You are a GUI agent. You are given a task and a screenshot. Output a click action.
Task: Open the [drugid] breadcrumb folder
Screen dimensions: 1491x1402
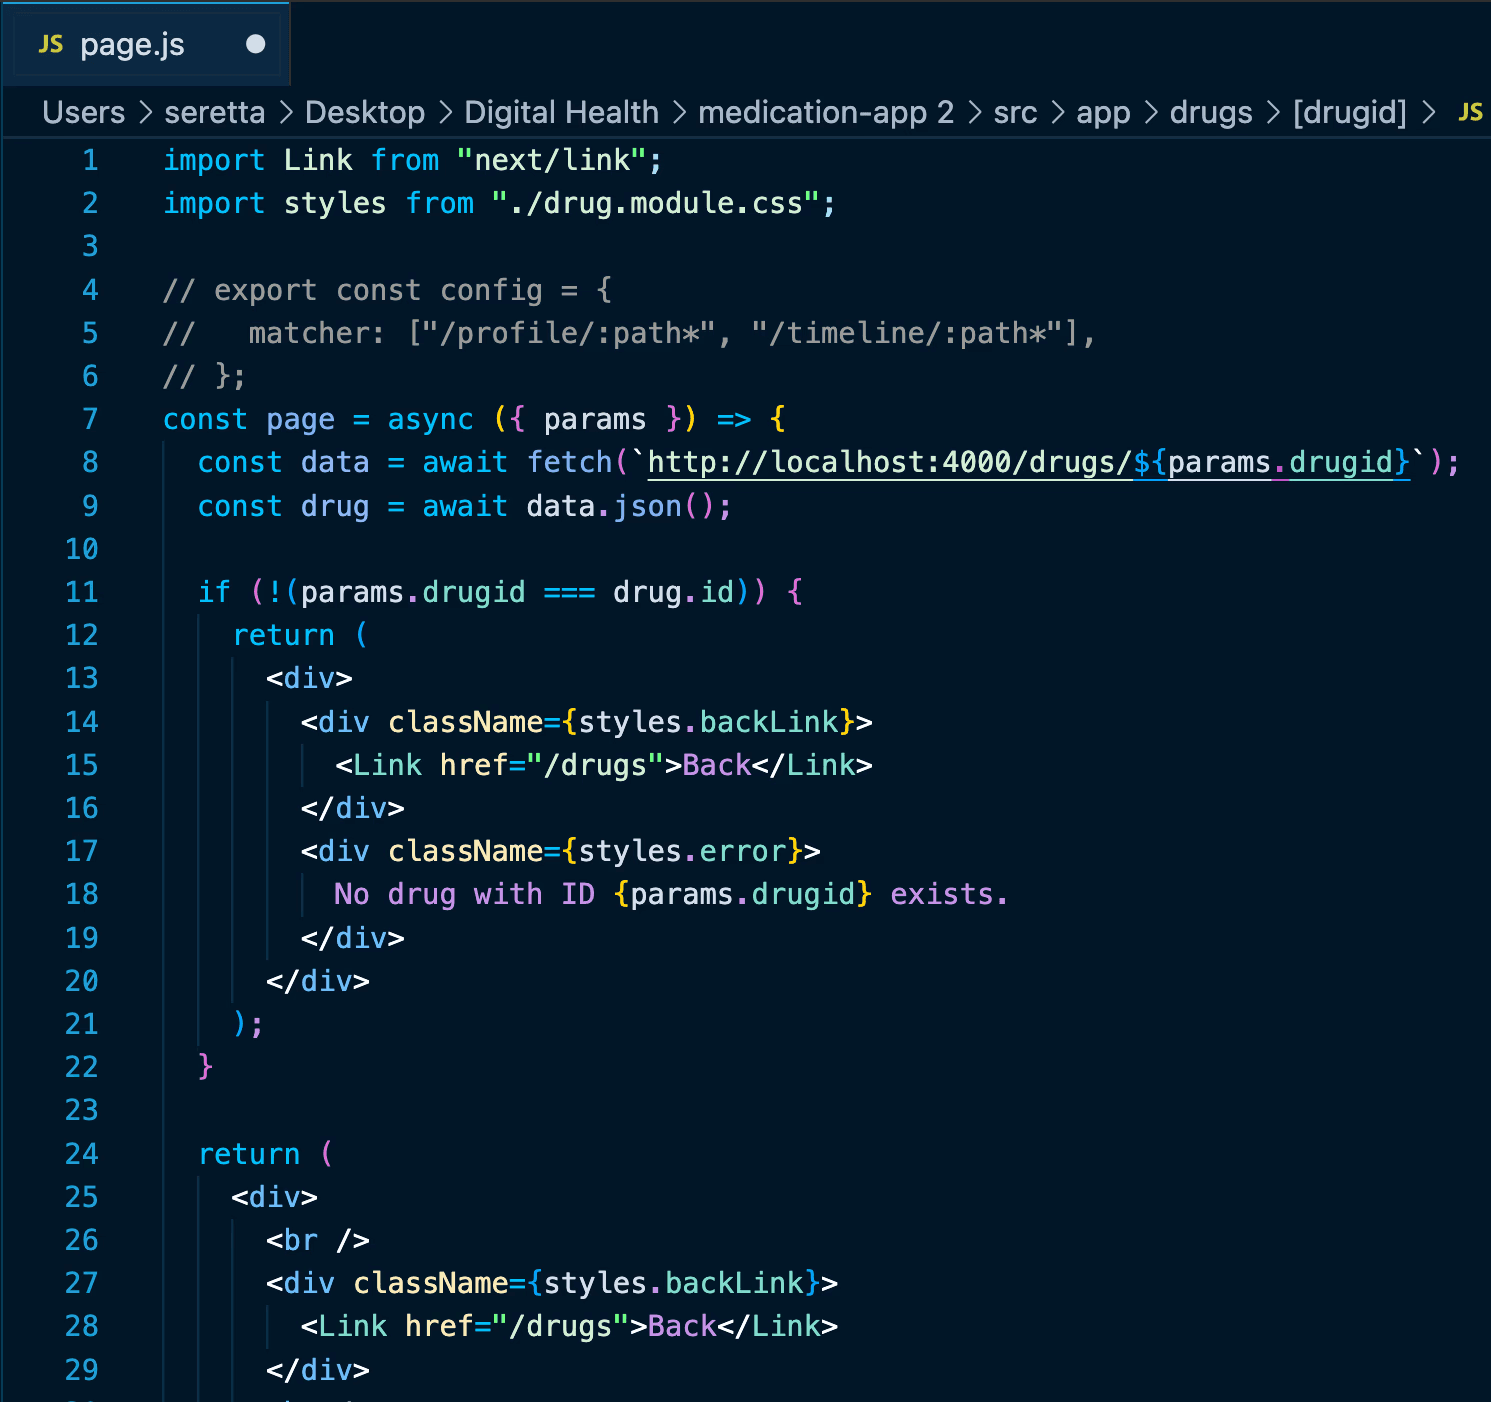[1350, 112]
